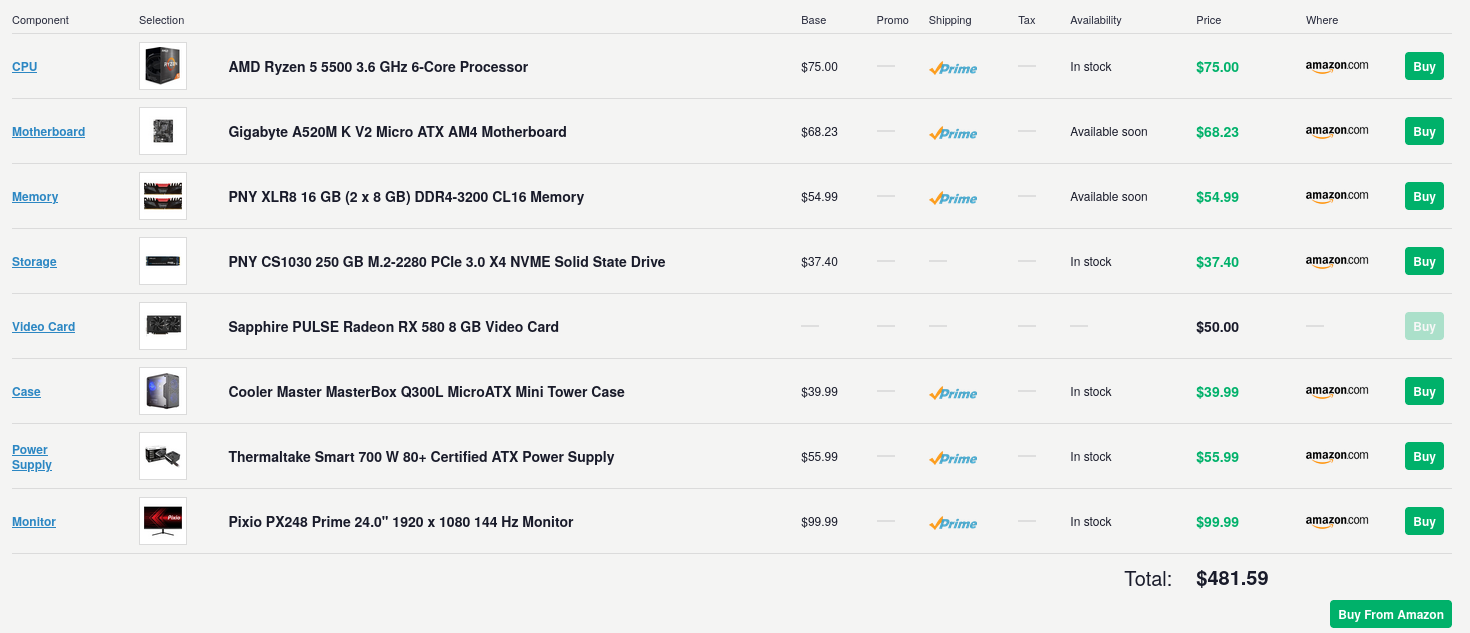Click the Buy From Amazon button
Screen dimensions: 1470x633
1391,614
